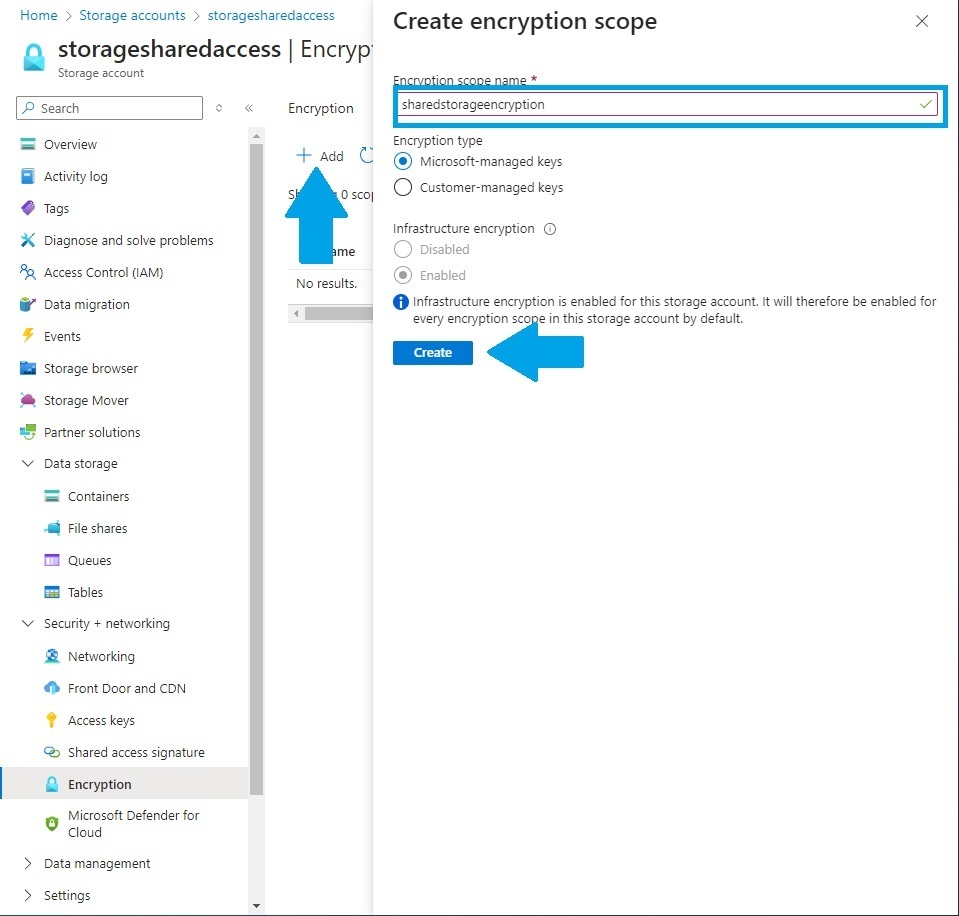The height and width of the screenshot is (916, 959).
Task: Click the Overview icon in sidebar
Action: click(x=28, y=144)
